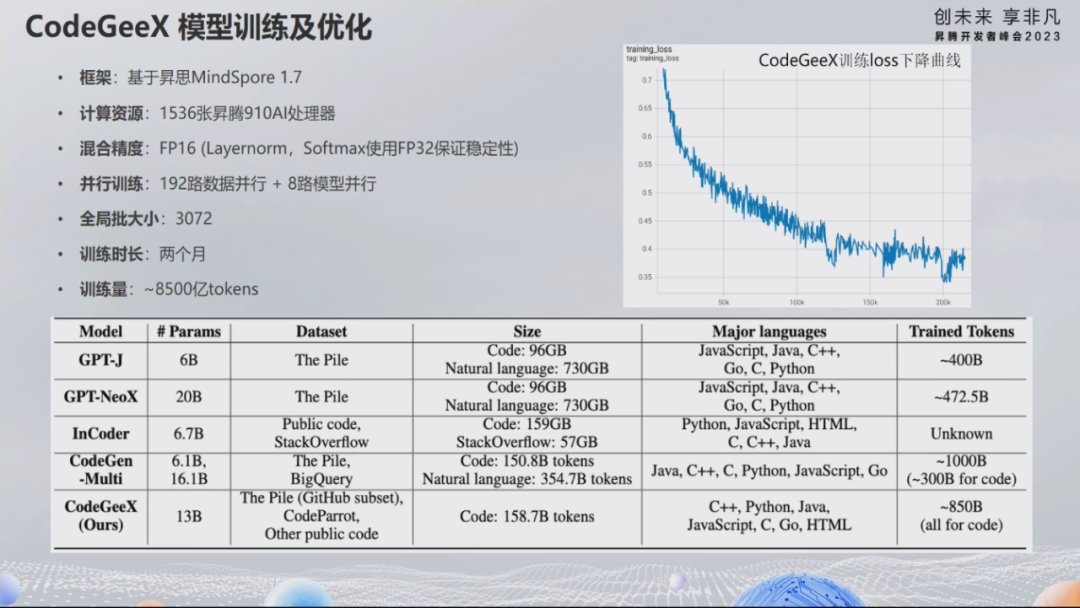Click the 'Dataset' column header

[322, 332]
